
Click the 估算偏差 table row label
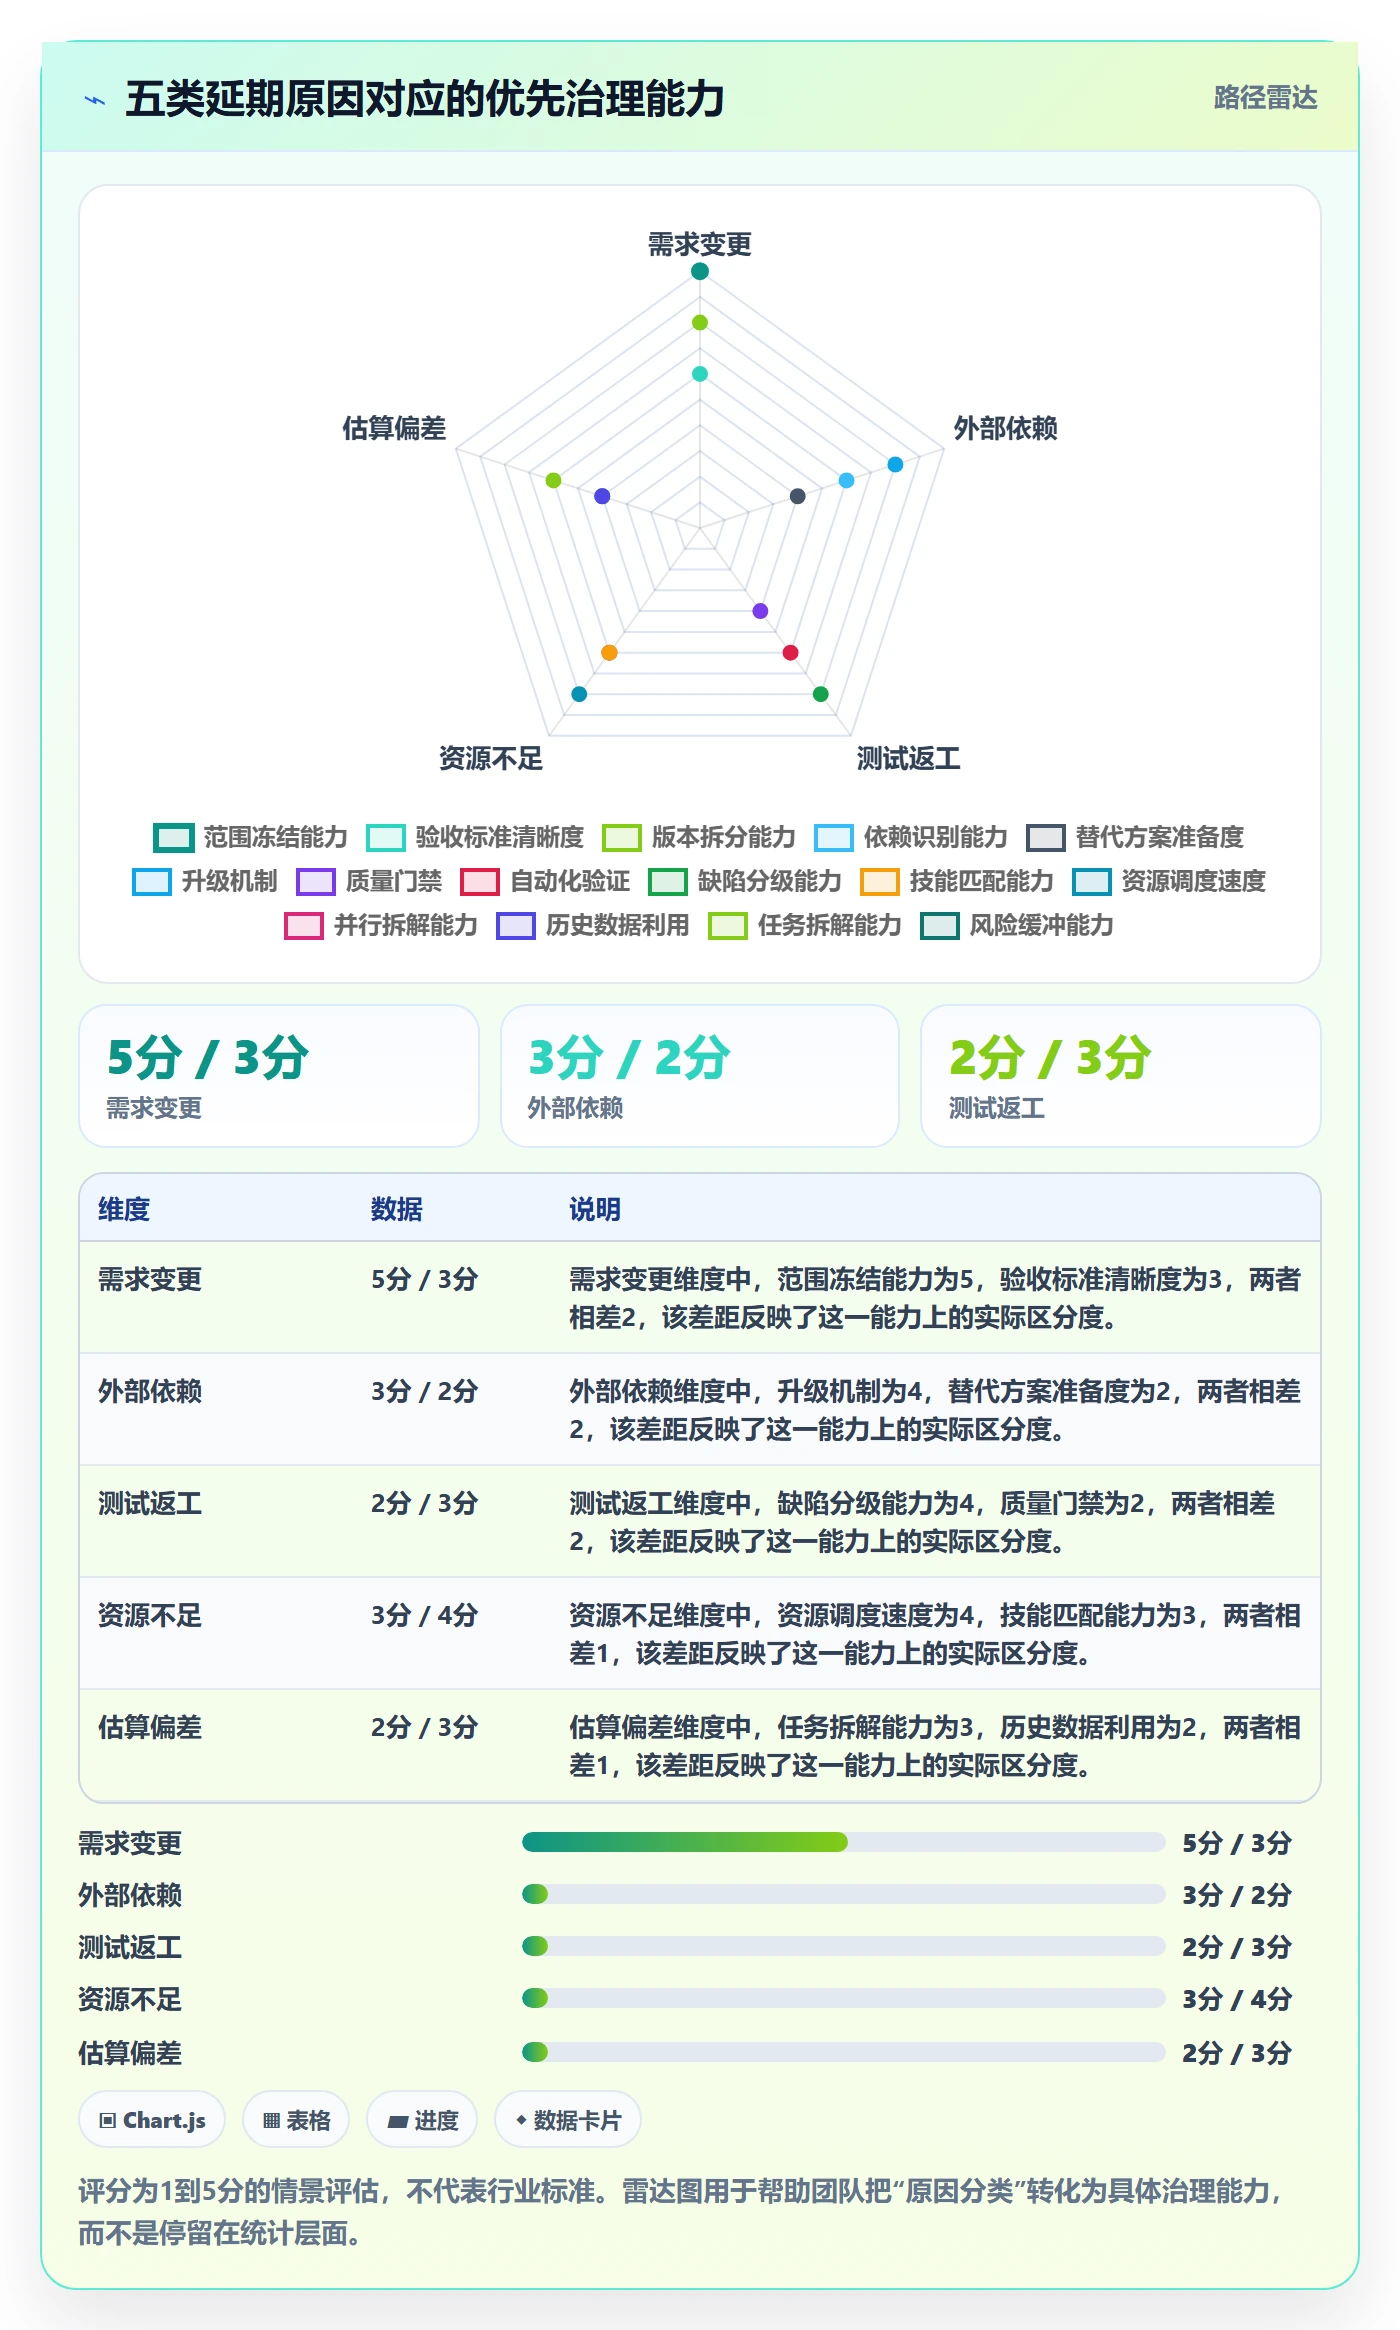click(150, 1727)
